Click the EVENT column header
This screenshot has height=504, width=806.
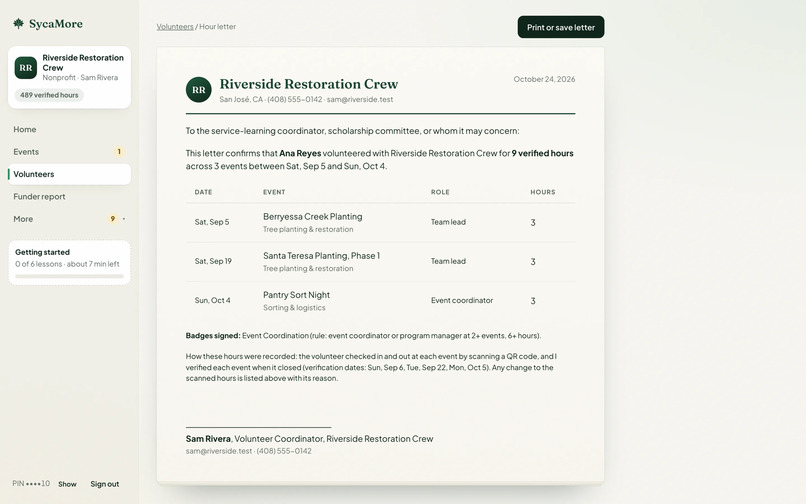pos(274,192)
